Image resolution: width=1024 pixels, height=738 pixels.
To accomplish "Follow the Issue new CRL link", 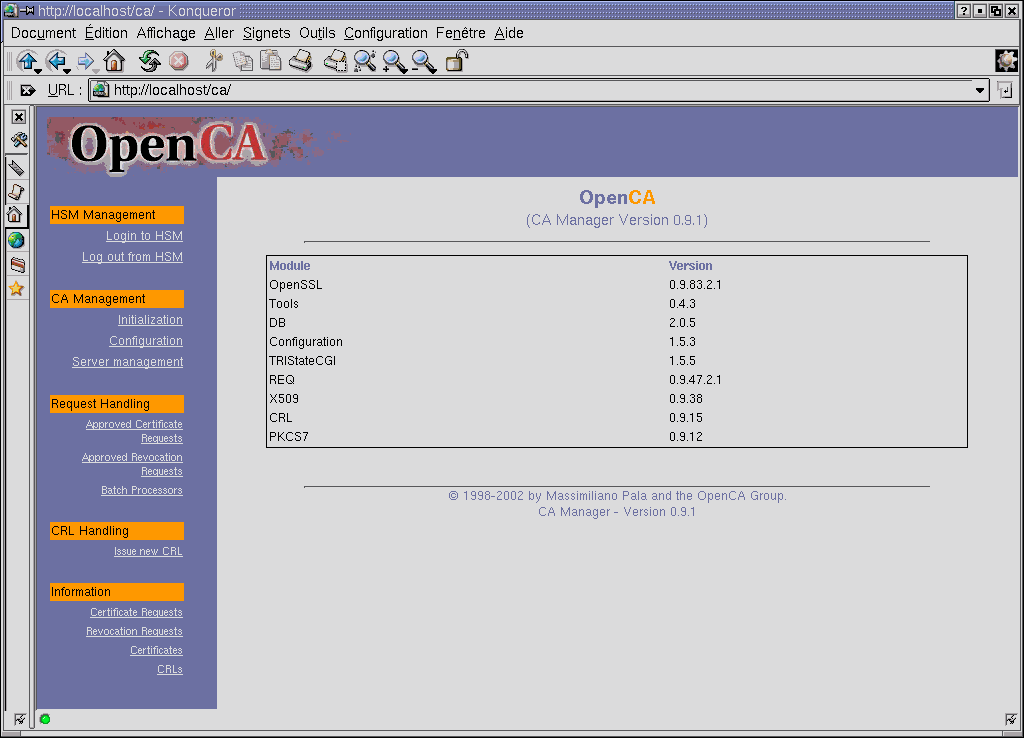I will 147,551.
